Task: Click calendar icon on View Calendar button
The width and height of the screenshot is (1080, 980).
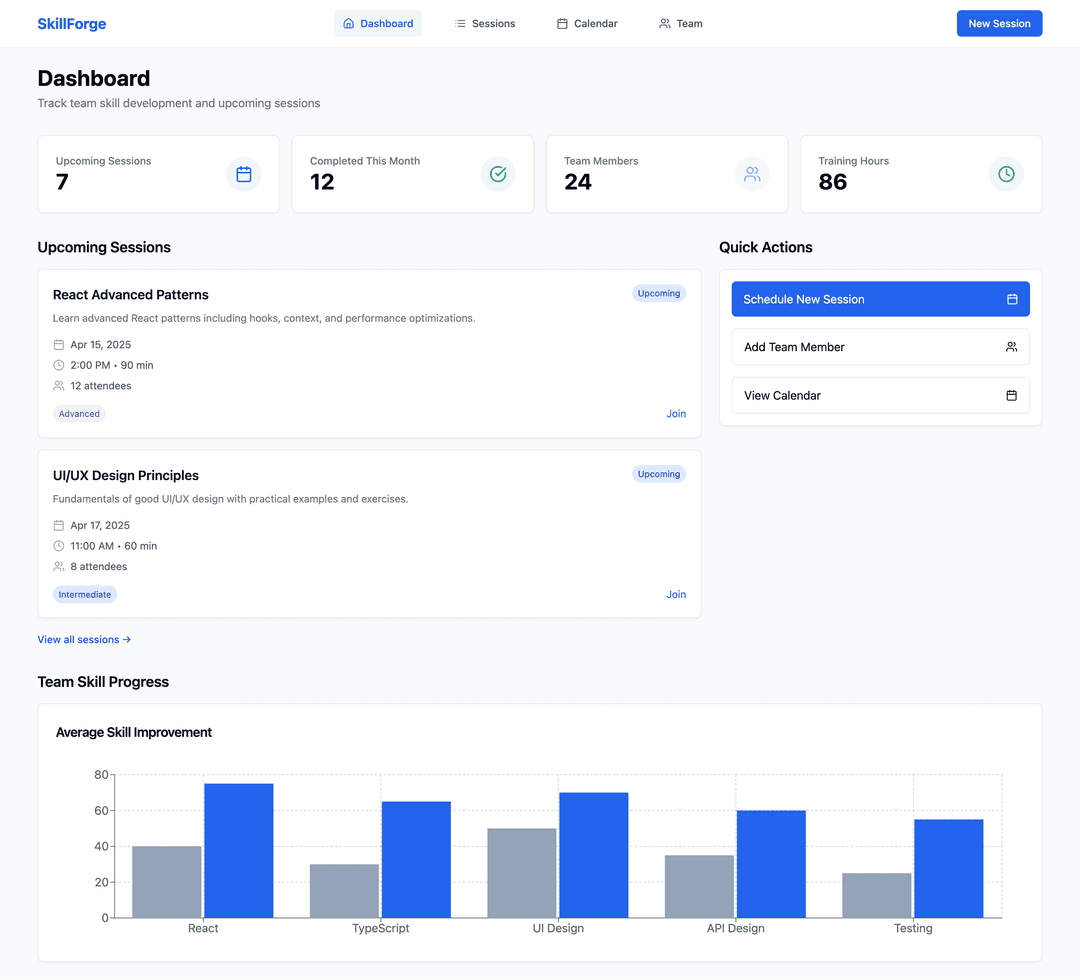Action: point(1011,396)
